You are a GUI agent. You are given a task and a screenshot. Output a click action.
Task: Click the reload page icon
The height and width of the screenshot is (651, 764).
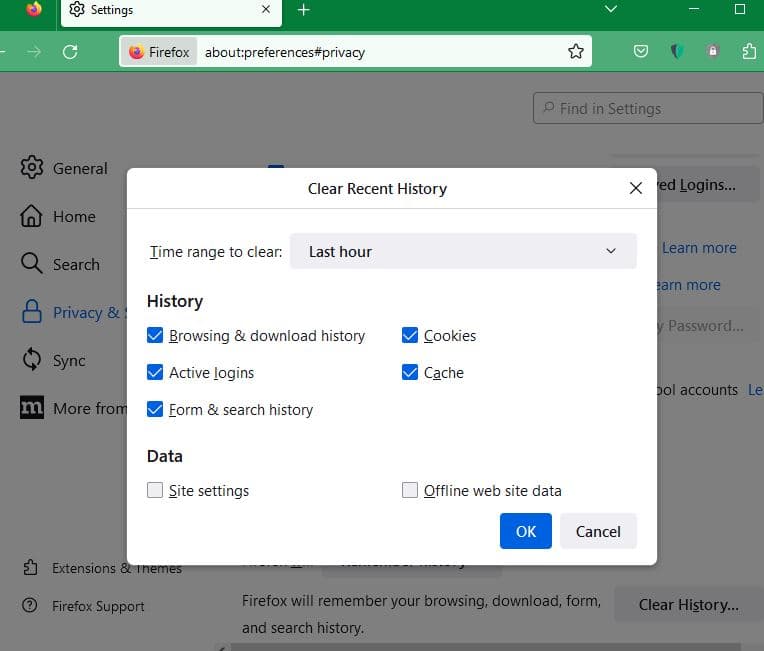pos(70,52)
